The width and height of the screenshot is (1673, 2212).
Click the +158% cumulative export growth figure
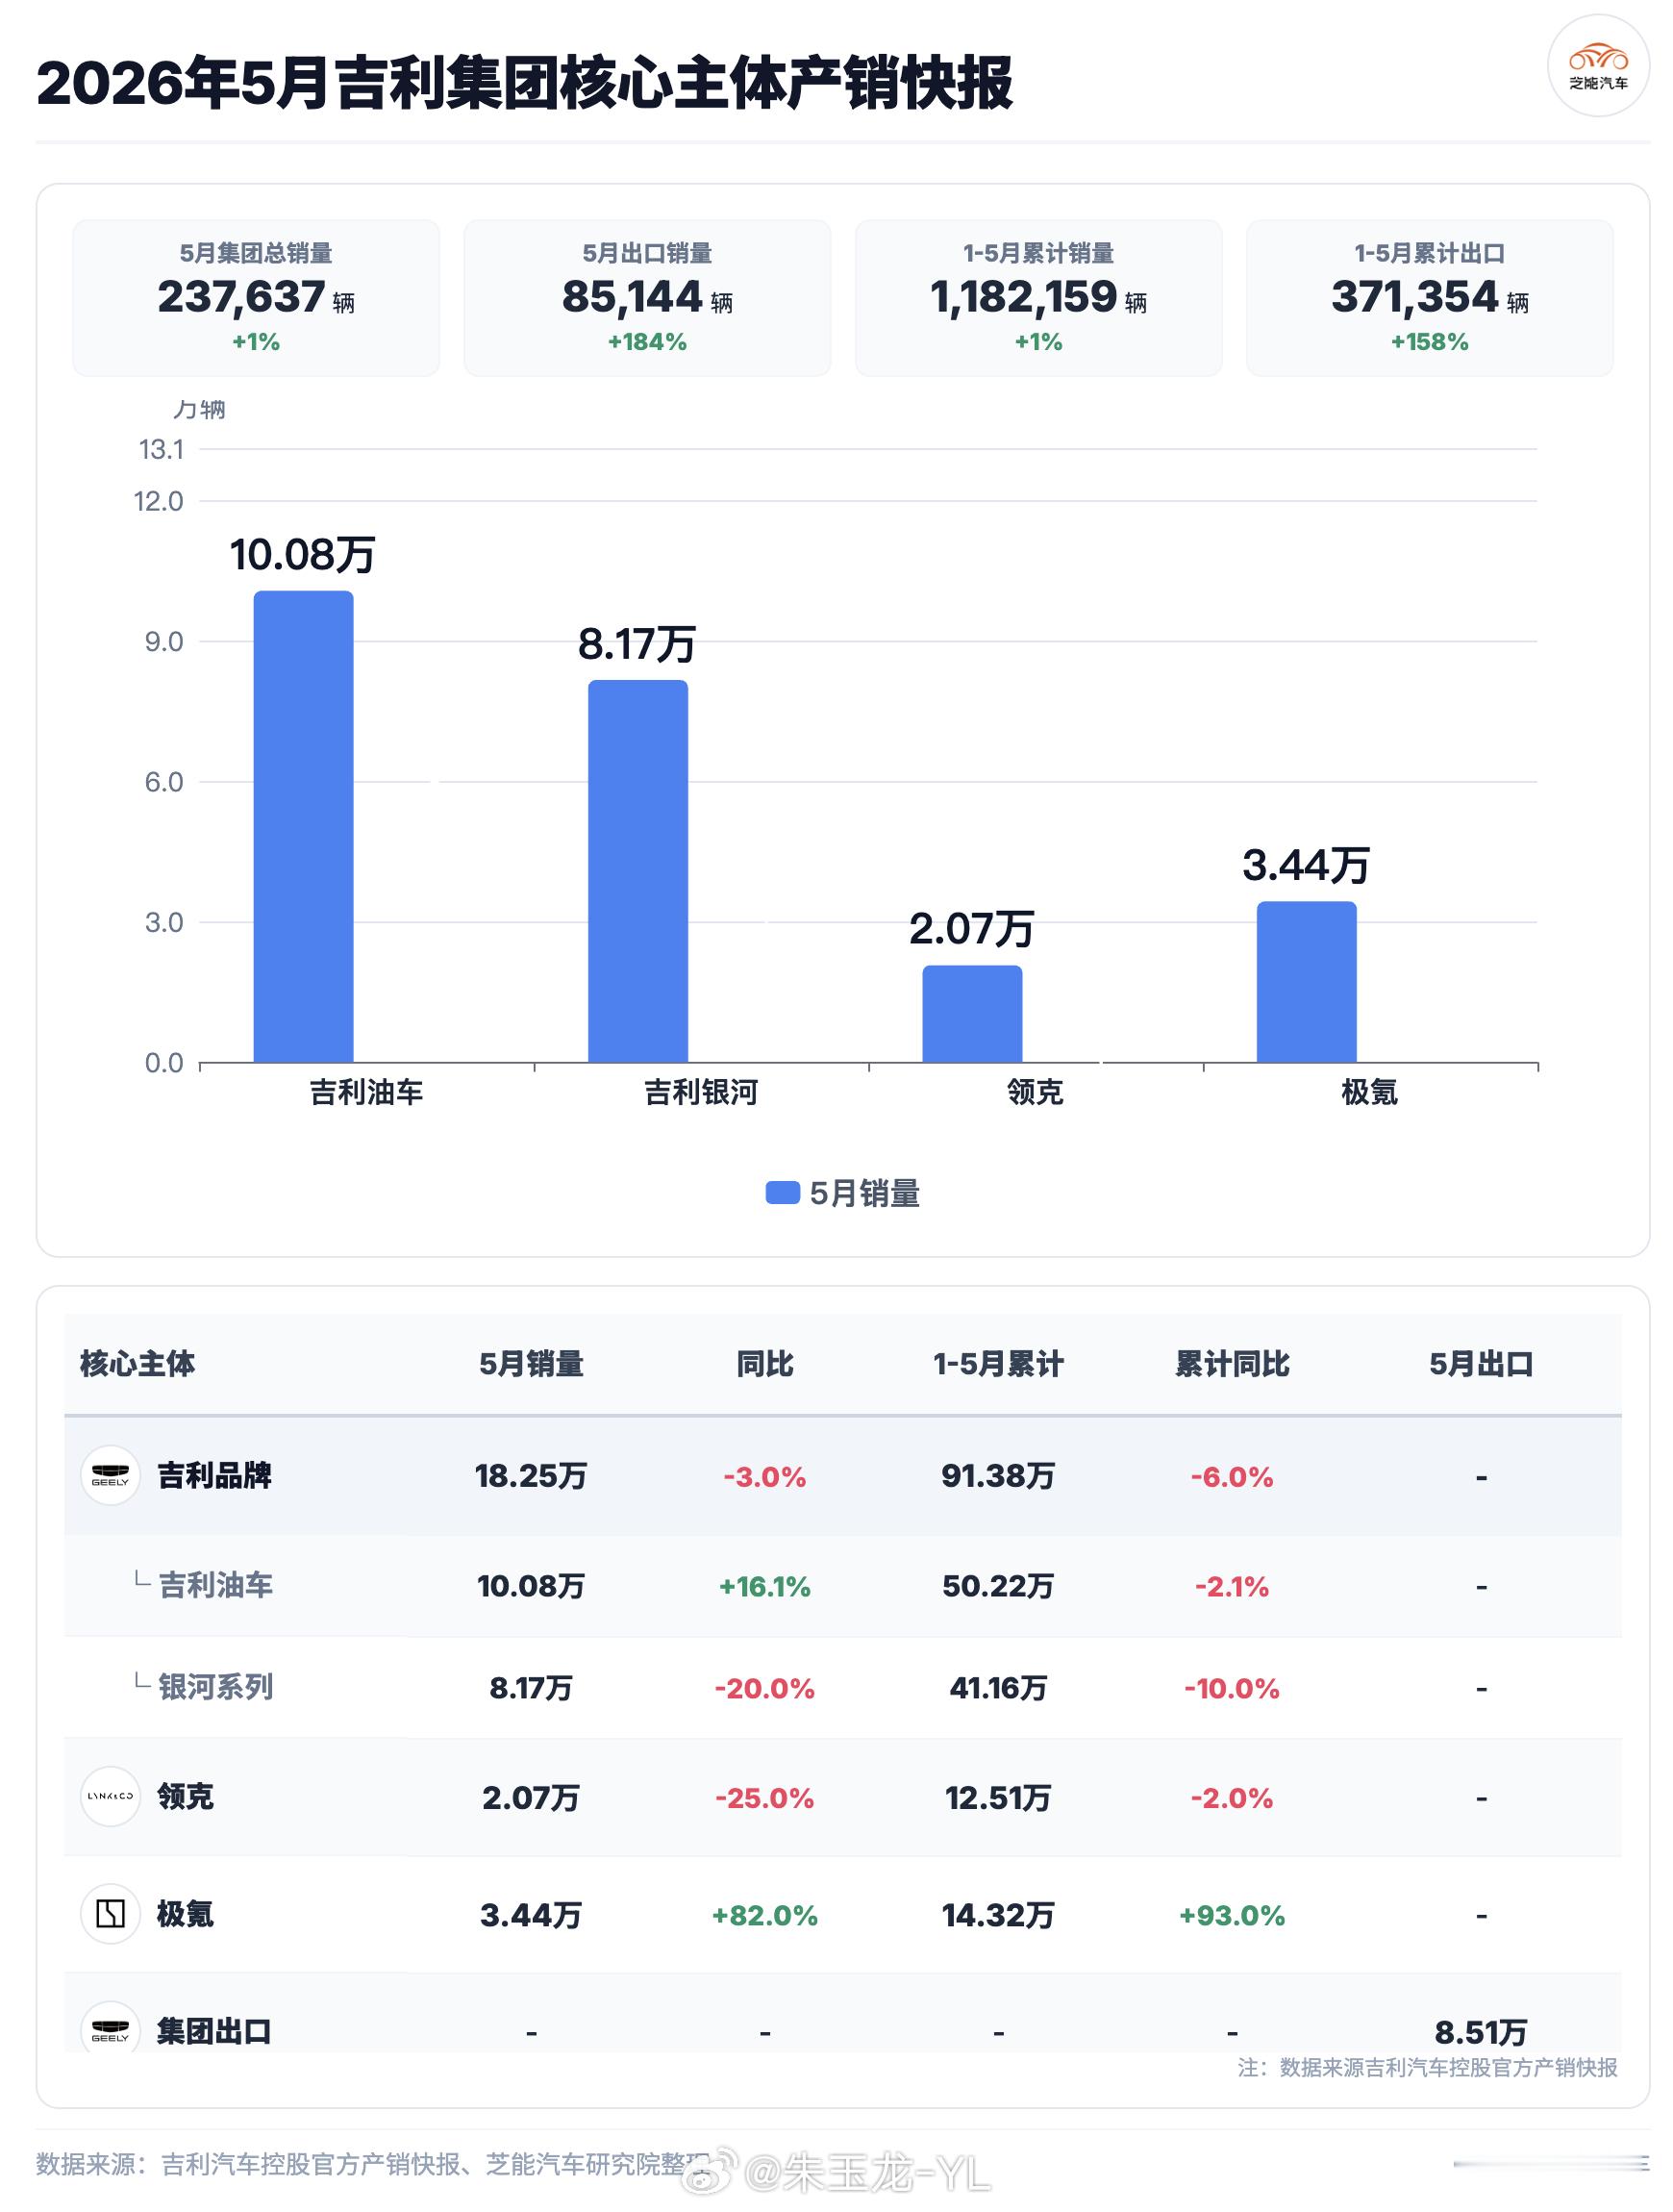[x=1429, y=342]
